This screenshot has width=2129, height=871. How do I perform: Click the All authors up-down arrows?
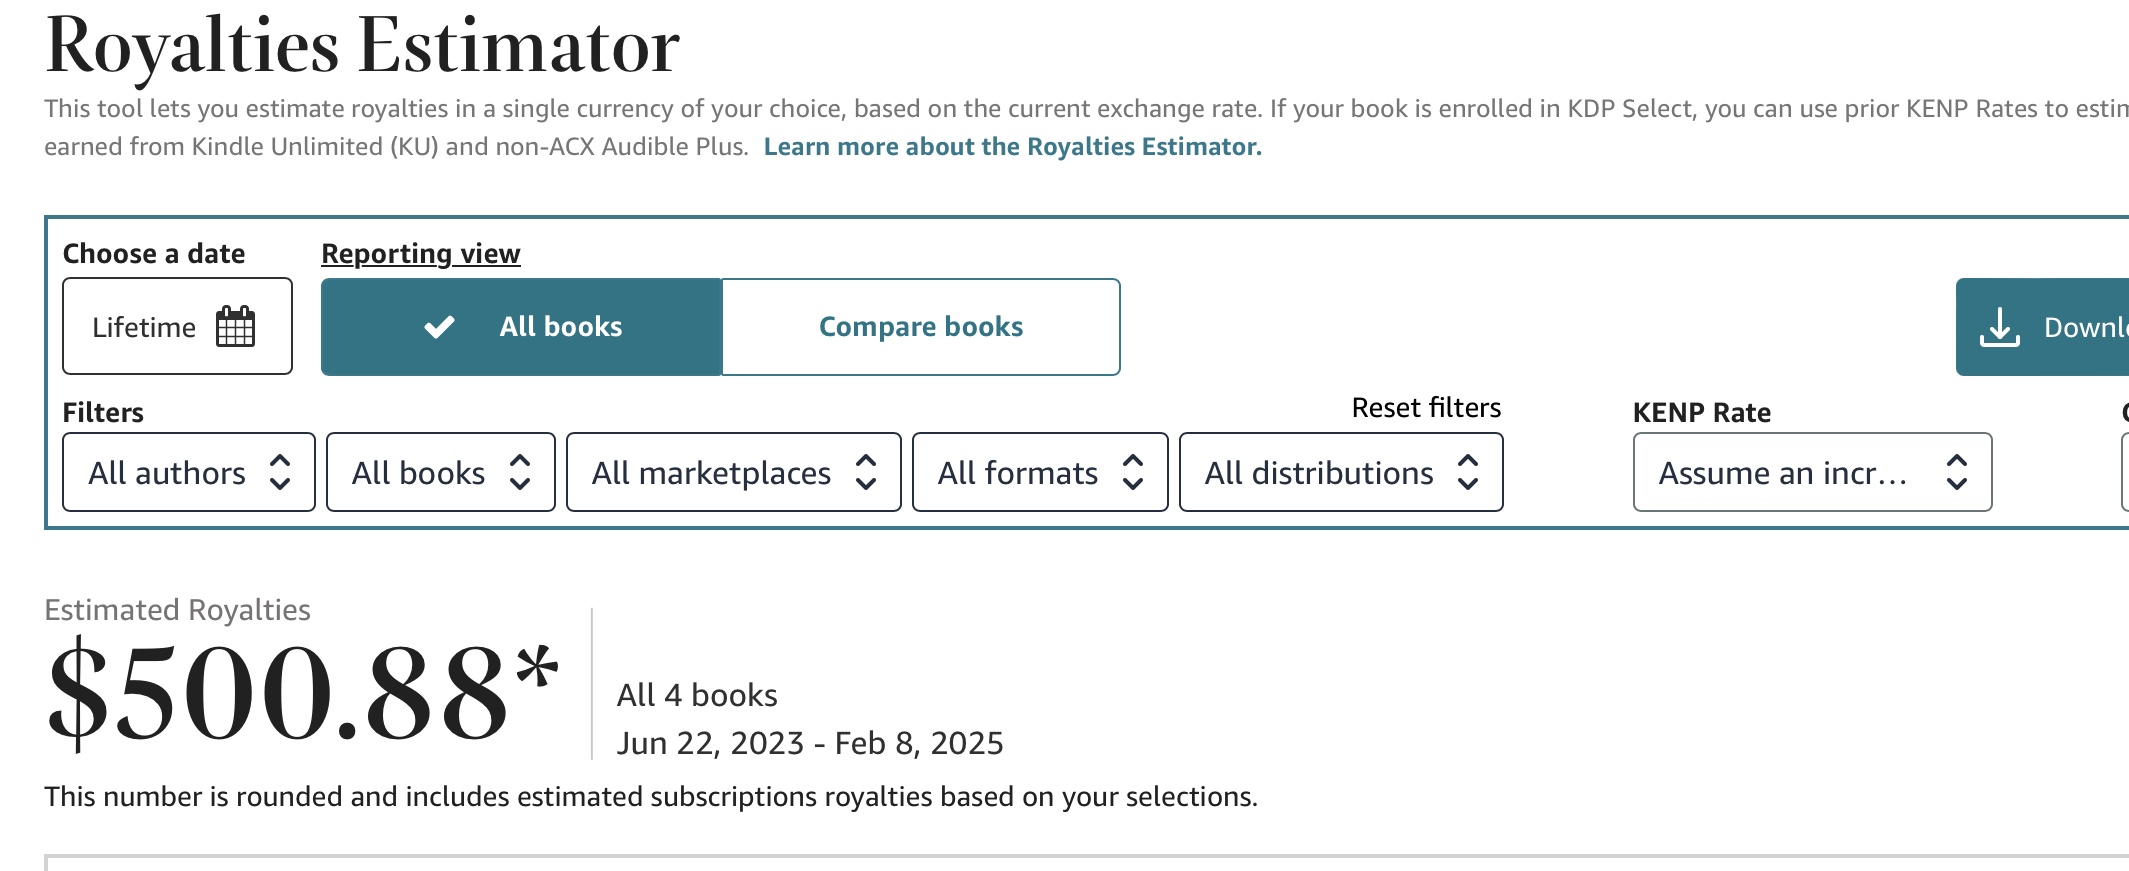[x=281, y=472]
